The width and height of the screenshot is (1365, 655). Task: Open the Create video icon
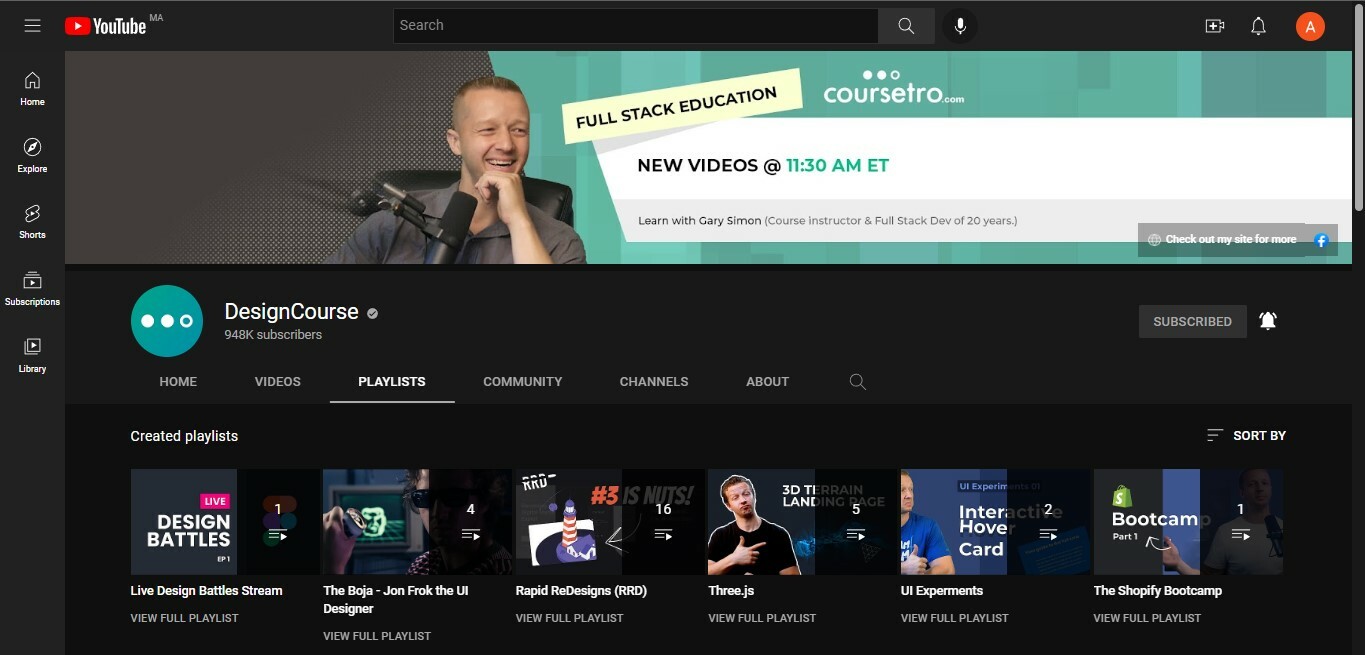[x=1215, y=26]
